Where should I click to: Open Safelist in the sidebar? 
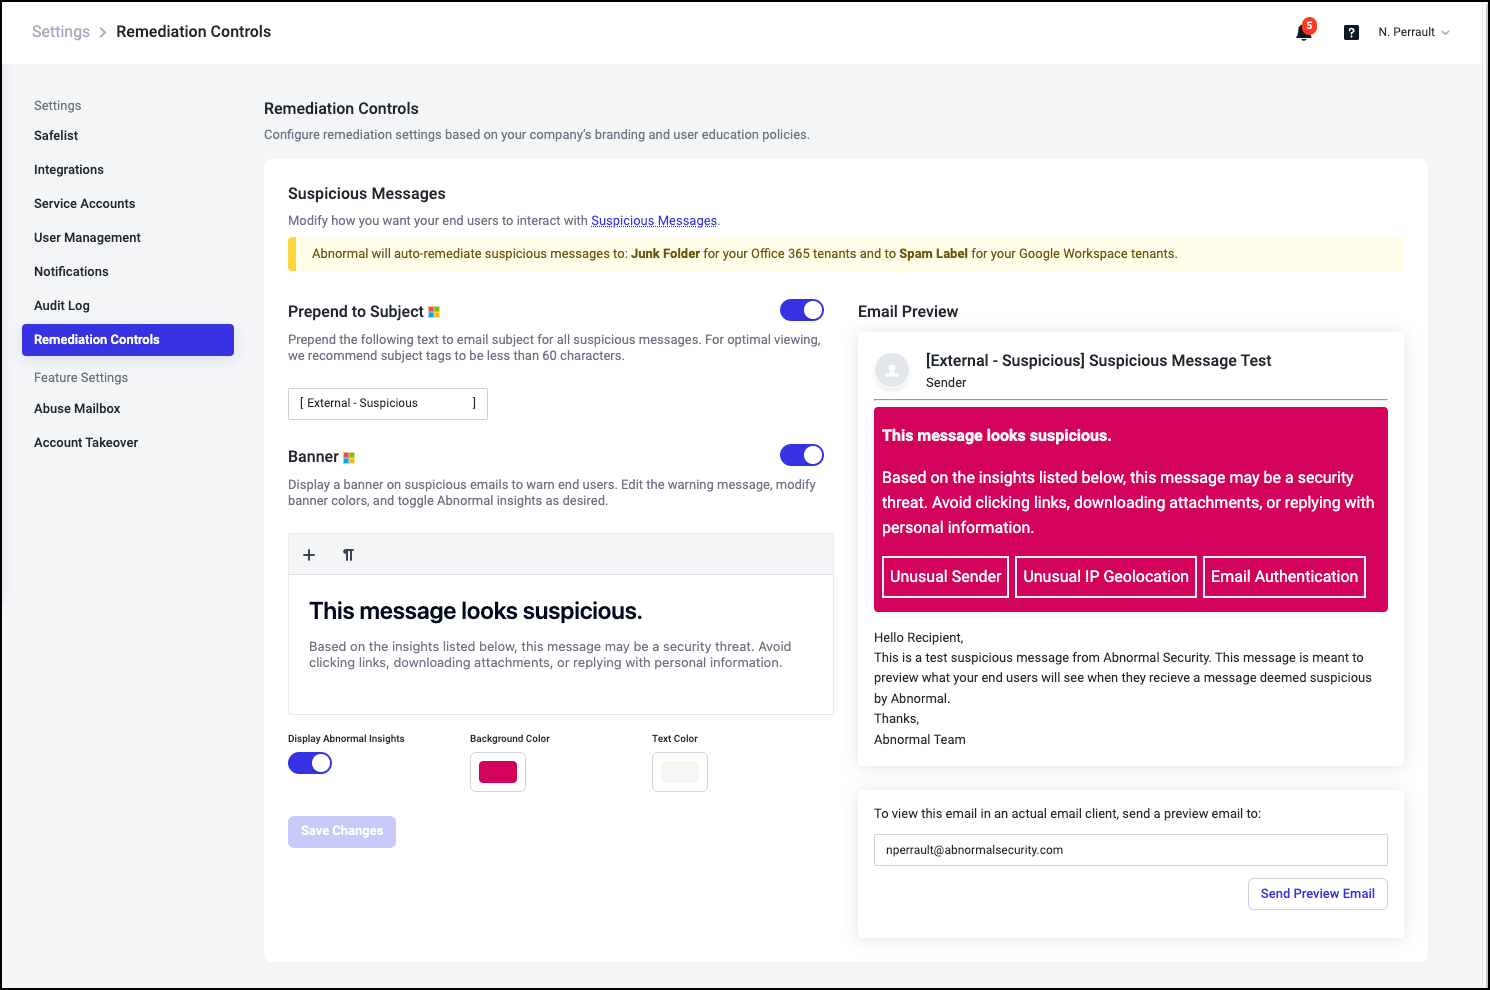[56, 136]
